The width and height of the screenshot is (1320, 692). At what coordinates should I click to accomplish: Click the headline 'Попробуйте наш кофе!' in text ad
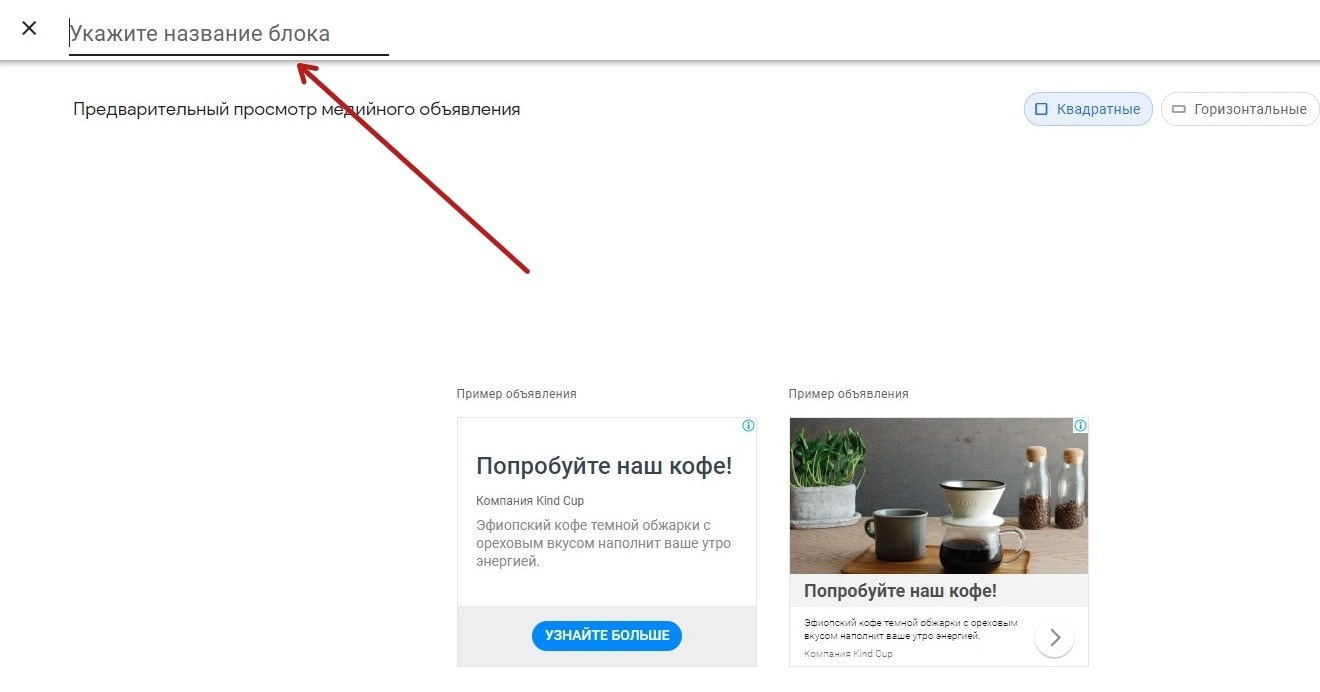[x=604, y=466]
